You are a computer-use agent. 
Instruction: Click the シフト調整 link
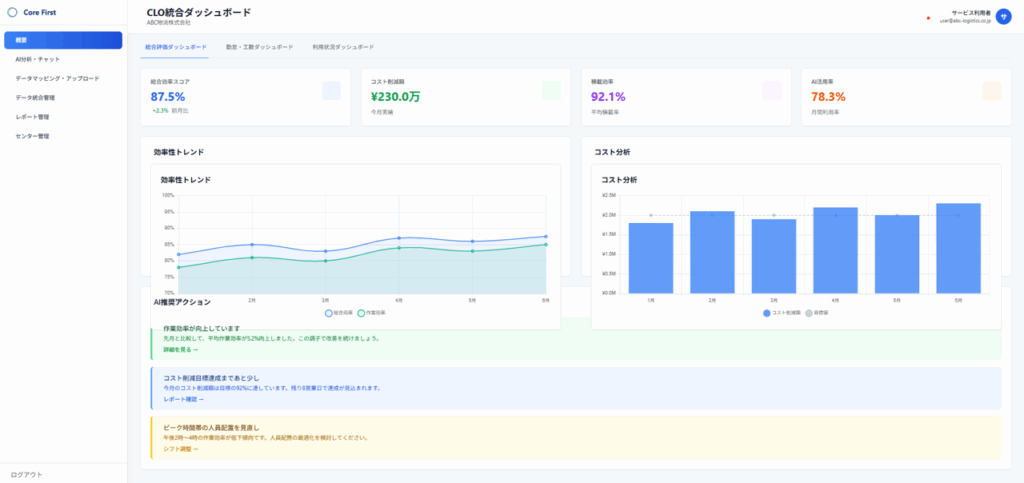coord(180,449)
